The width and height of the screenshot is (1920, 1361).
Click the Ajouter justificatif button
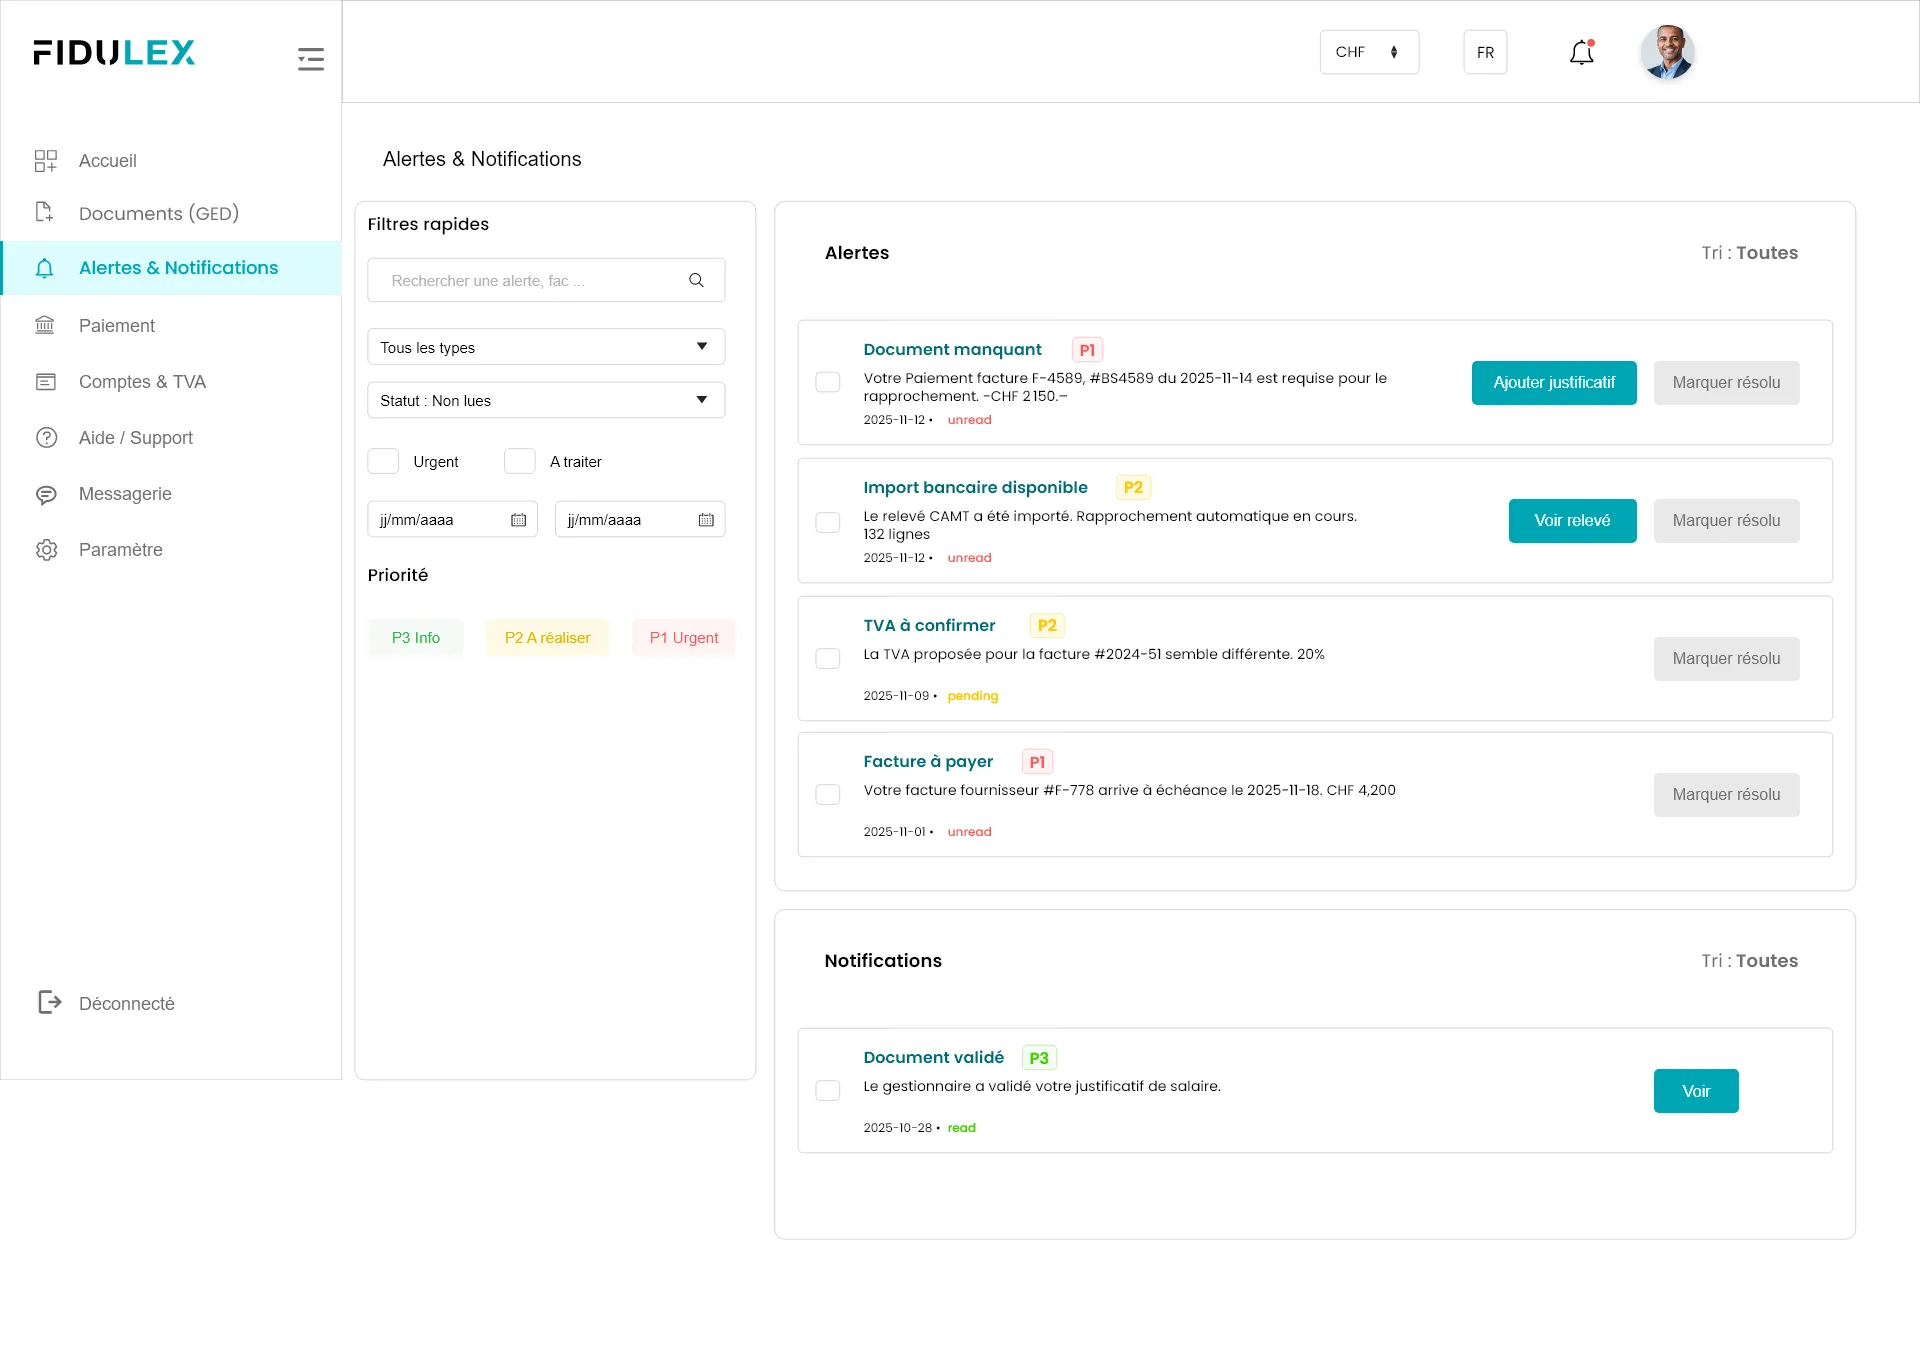pyautogui.click(x=1553, y=383)
